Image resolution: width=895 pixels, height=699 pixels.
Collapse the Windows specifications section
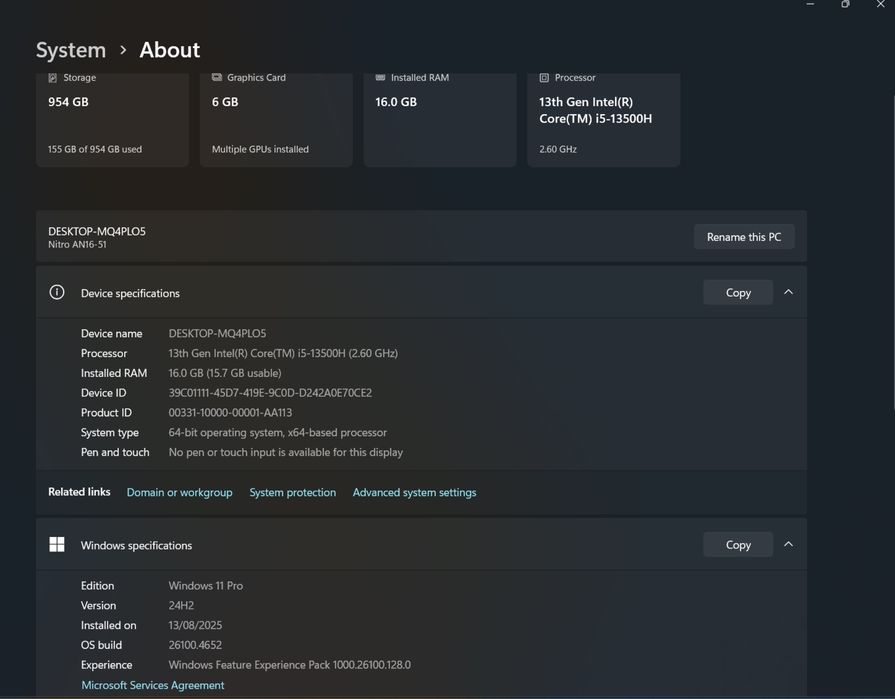[788, 544]
